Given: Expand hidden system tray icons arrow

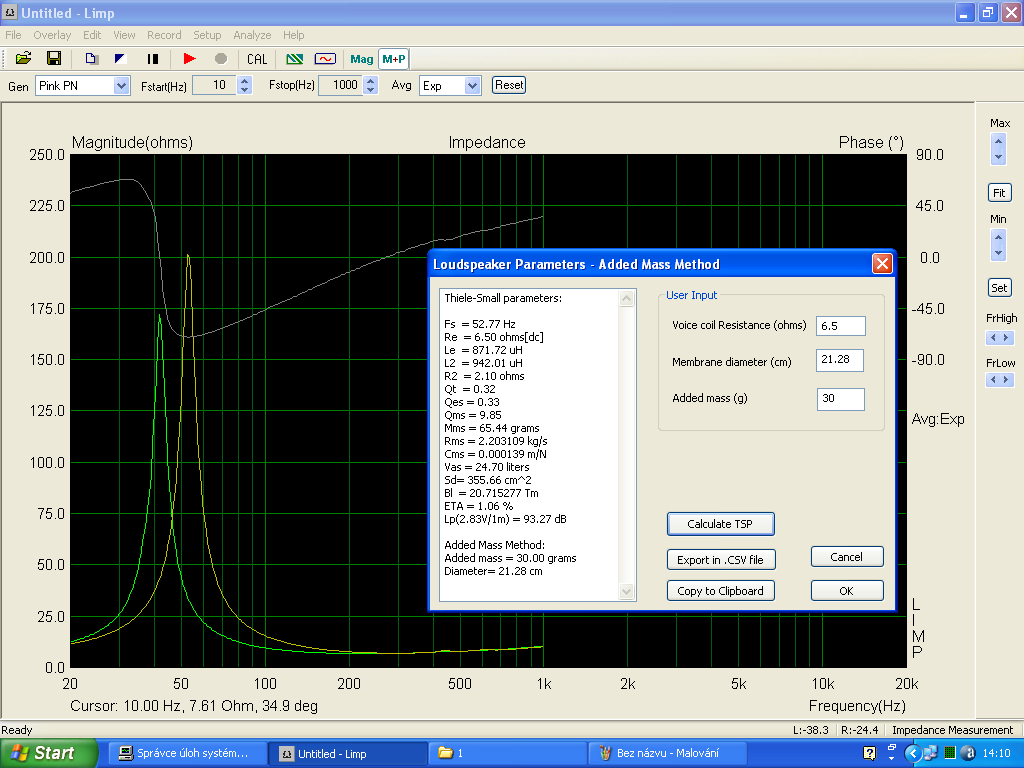Looking at the screenshot, I should (912, 753).
